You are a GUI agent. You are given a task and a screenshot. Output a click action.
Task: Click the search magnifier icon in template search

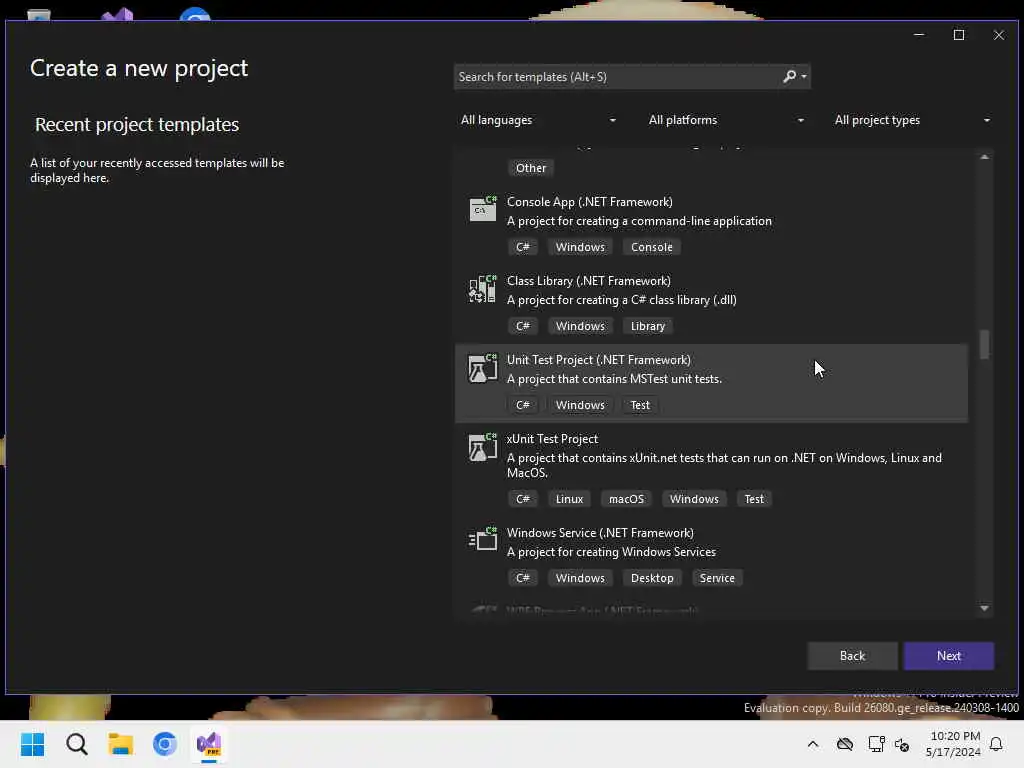pos(790,76)
